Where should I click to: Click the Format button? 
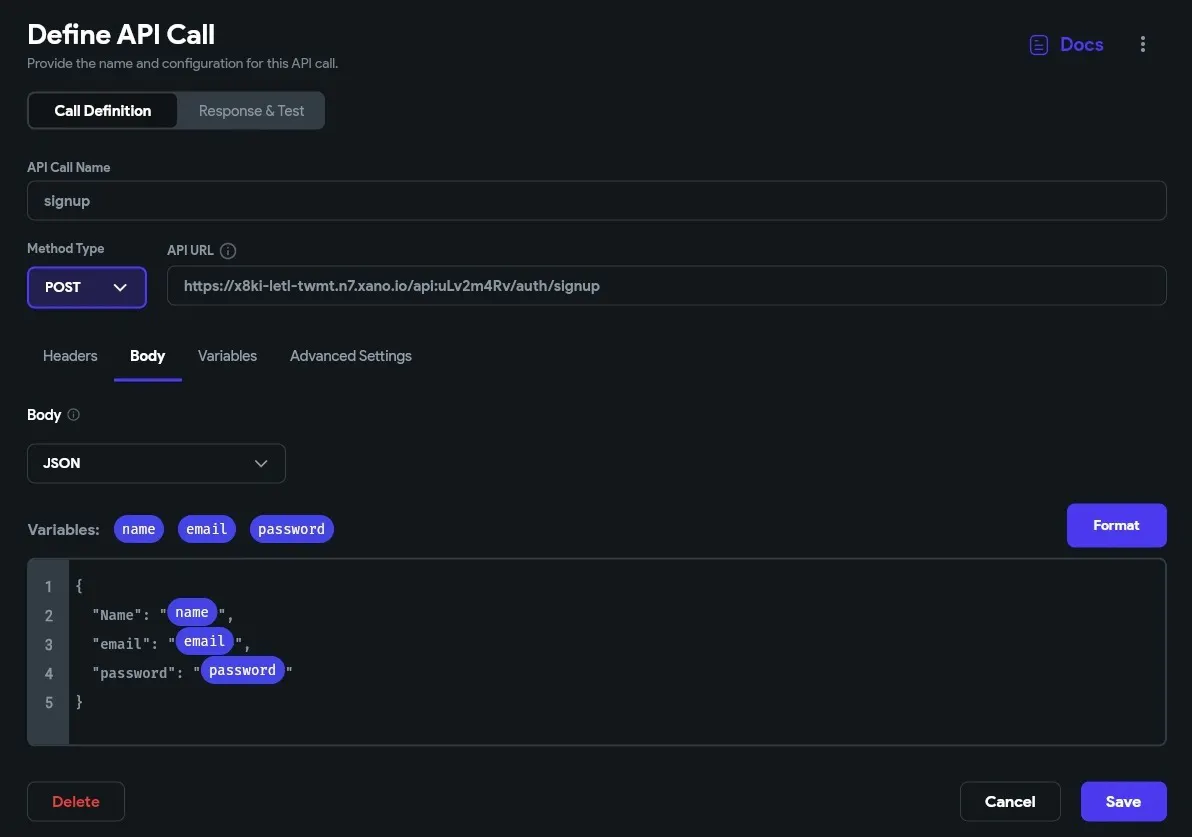pyautogui.click(x=1116, y=525)
